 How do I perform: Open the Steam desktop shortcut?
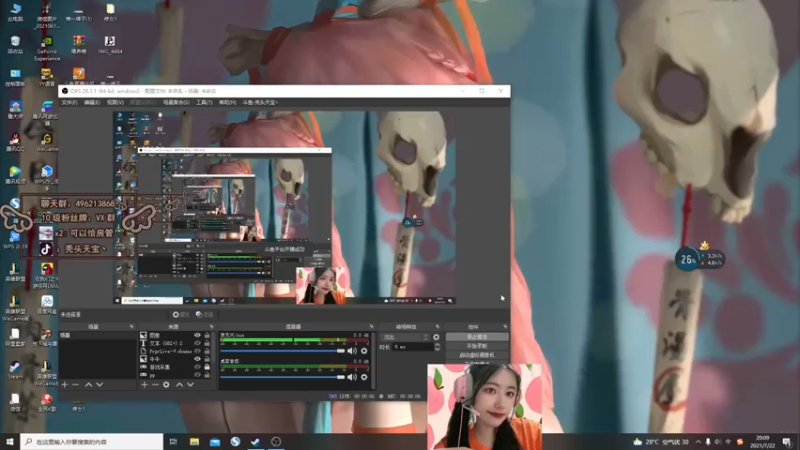pyautogui.click(x=15, y=370)
